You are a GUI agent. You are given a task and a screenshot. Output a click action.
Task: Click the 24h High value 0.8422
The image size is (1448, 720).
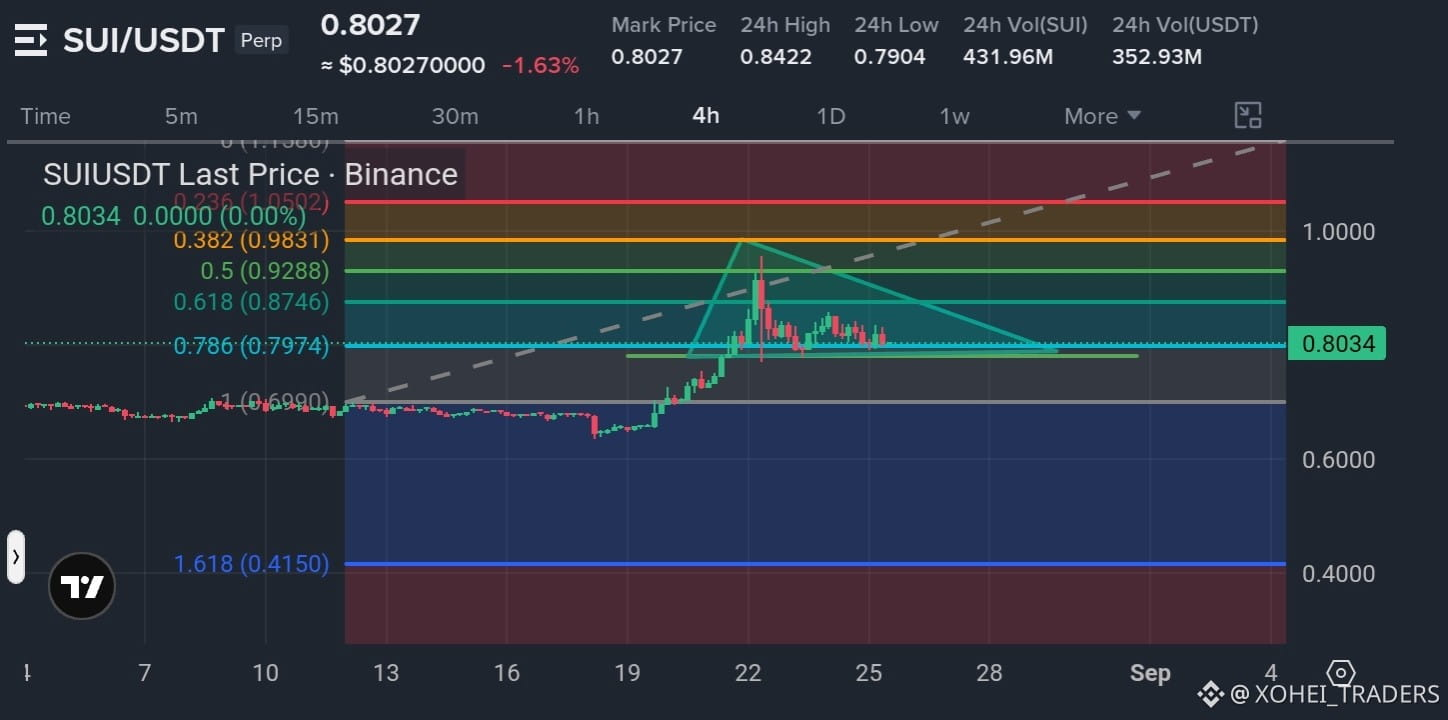click(776, 57)
